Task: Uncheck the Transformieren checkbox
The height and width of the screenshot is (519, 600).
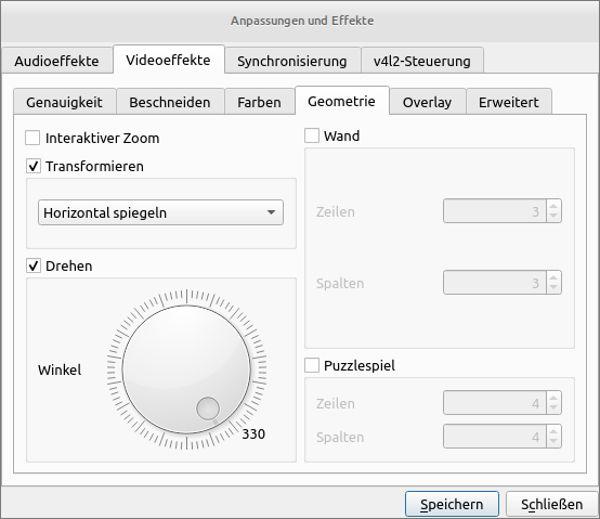Action: (34, 166)
